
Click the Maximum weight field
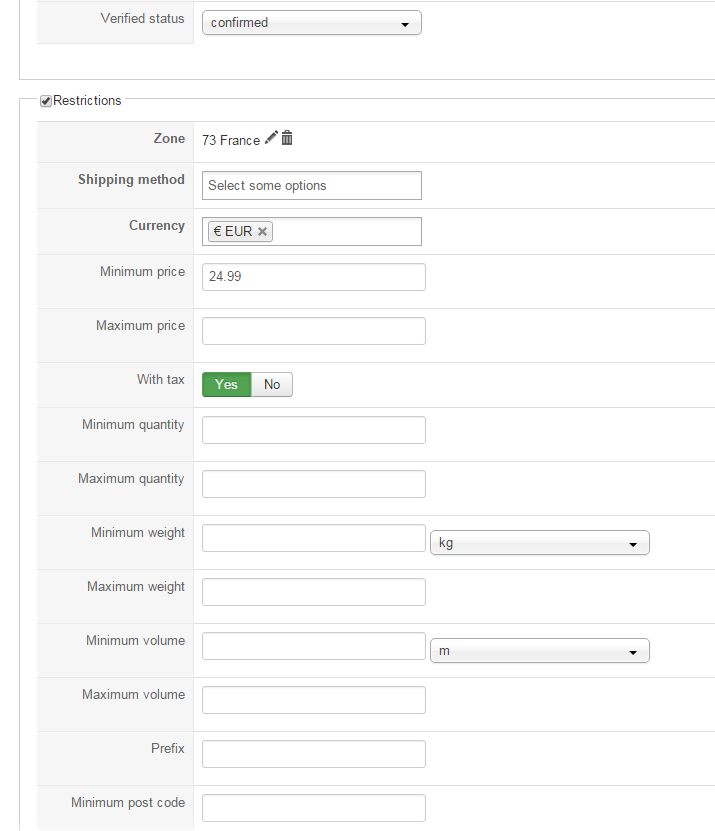click(313, 592)
